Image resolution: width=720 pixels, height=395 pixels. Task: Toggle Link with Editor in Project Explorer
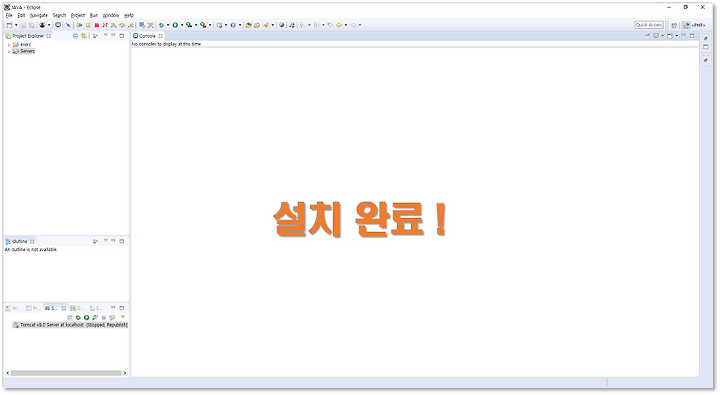(x=84, y=36)
